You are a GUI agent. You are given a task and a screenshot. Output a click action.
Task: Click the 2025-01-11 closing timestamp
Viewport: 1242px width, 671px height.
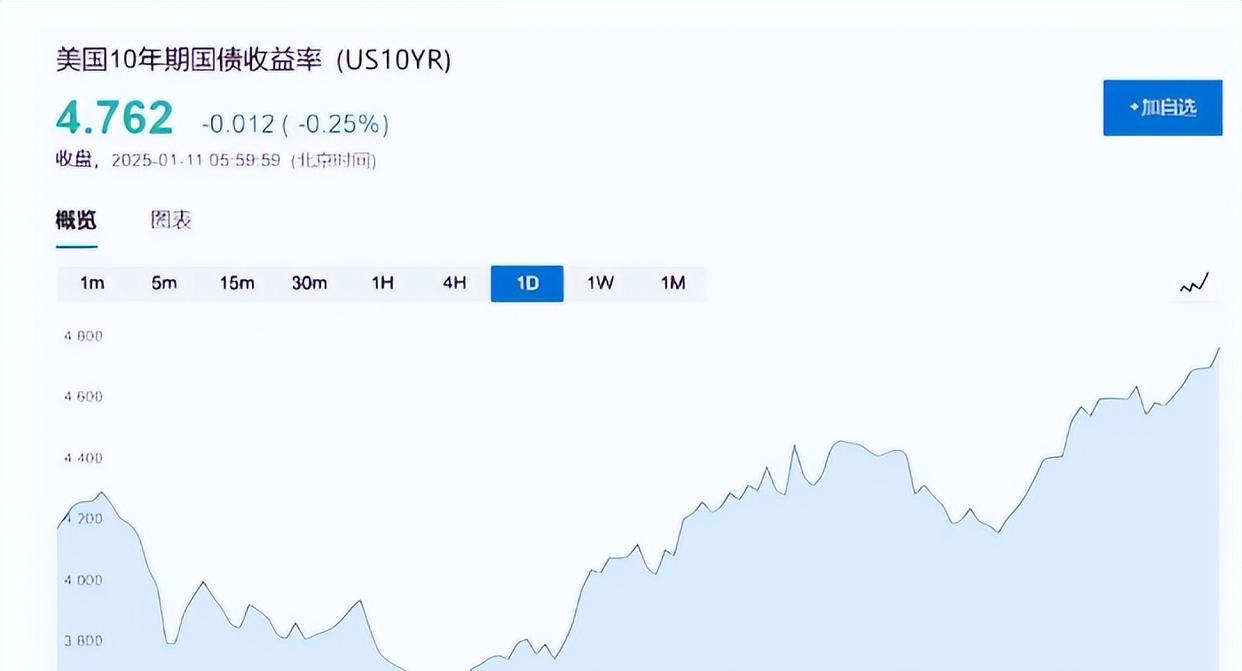[x=195, y=160]
